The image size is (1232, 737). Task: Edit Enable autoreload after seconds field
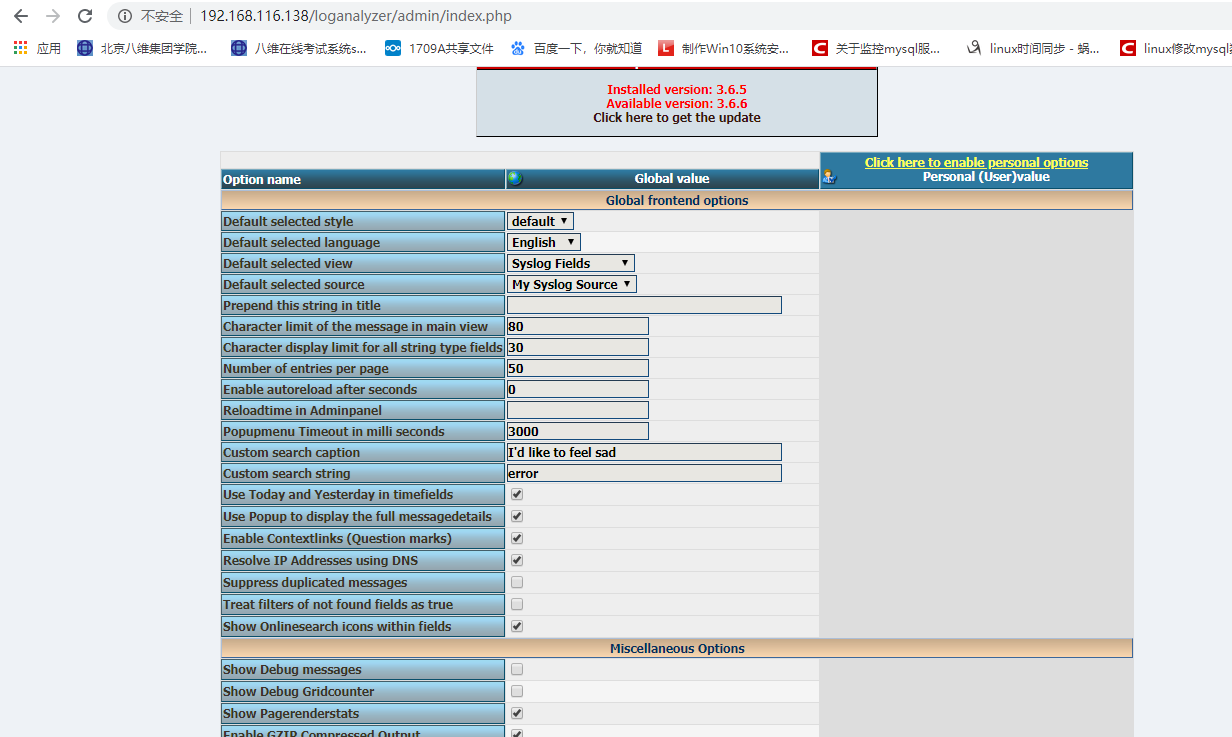click(x=578, y=389)
